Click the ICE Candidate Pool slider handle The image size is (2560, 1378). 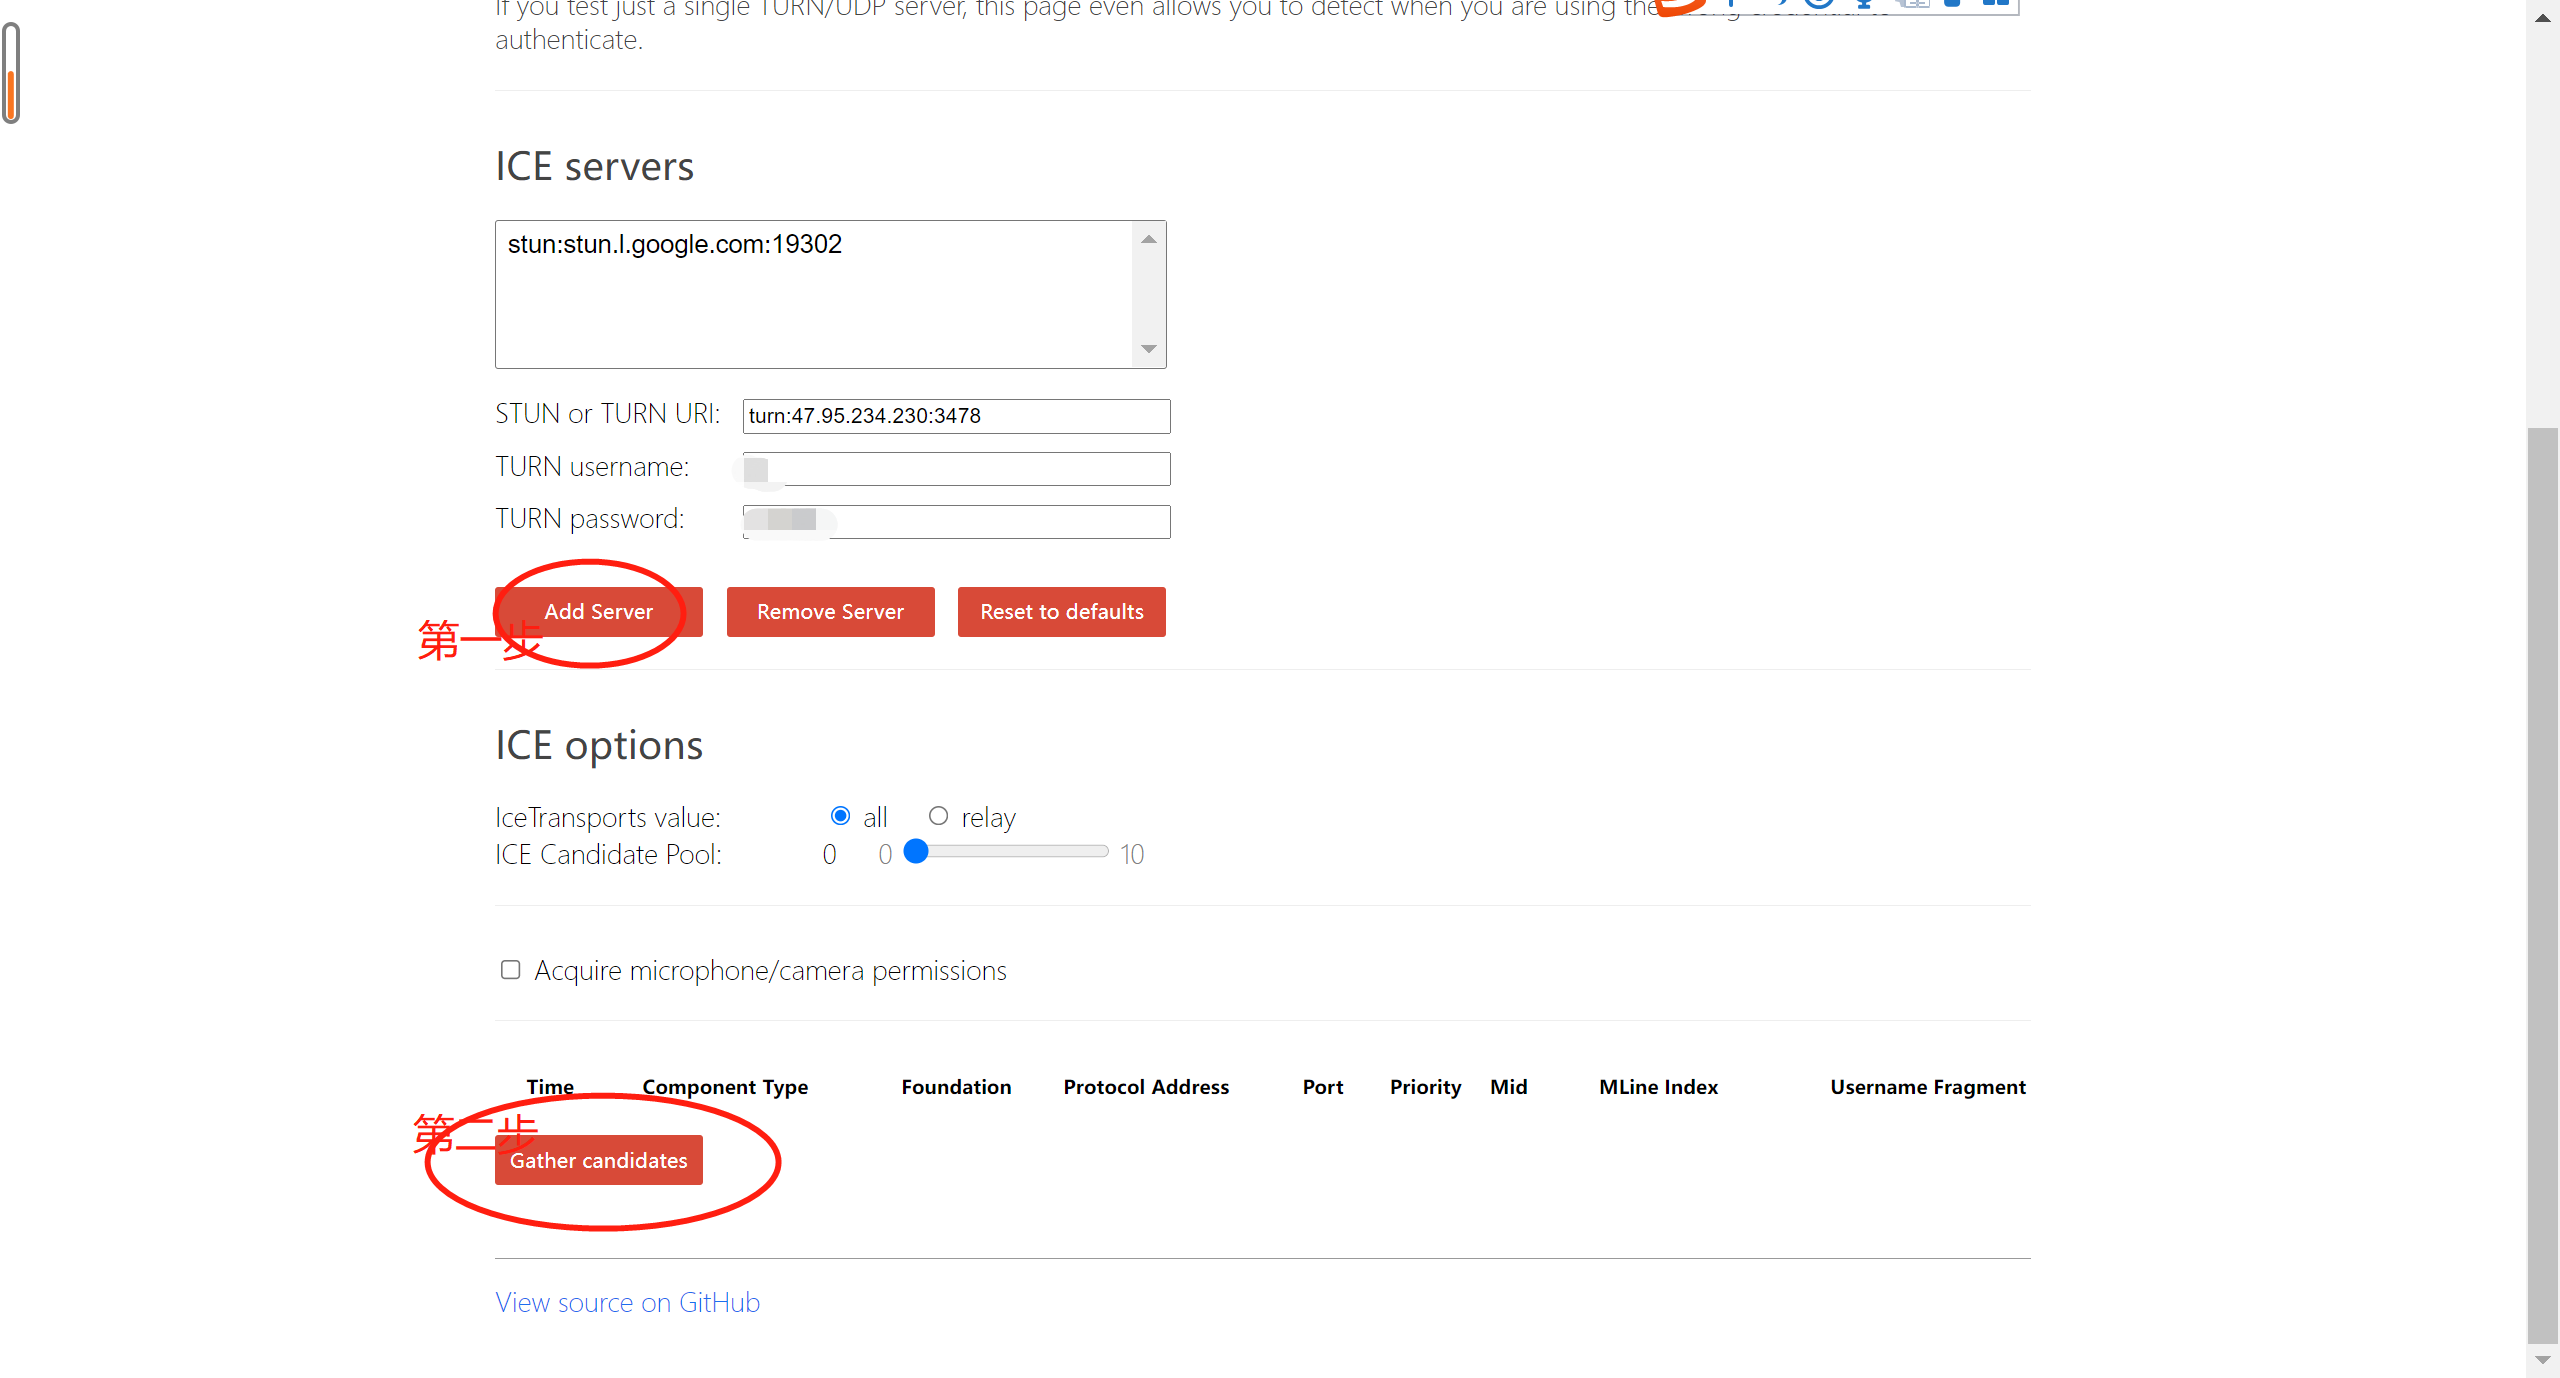[x=916, y=851]
